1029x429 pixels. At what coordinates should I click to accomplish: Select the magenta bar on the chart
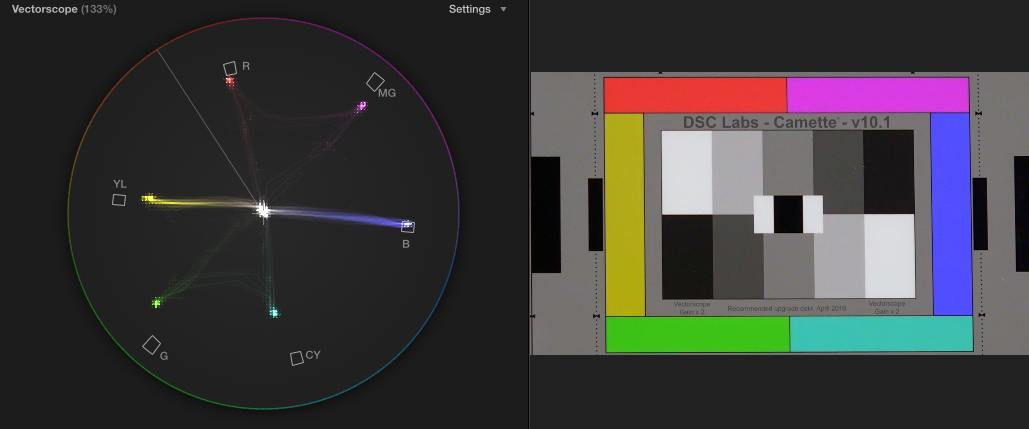(878, 94)
